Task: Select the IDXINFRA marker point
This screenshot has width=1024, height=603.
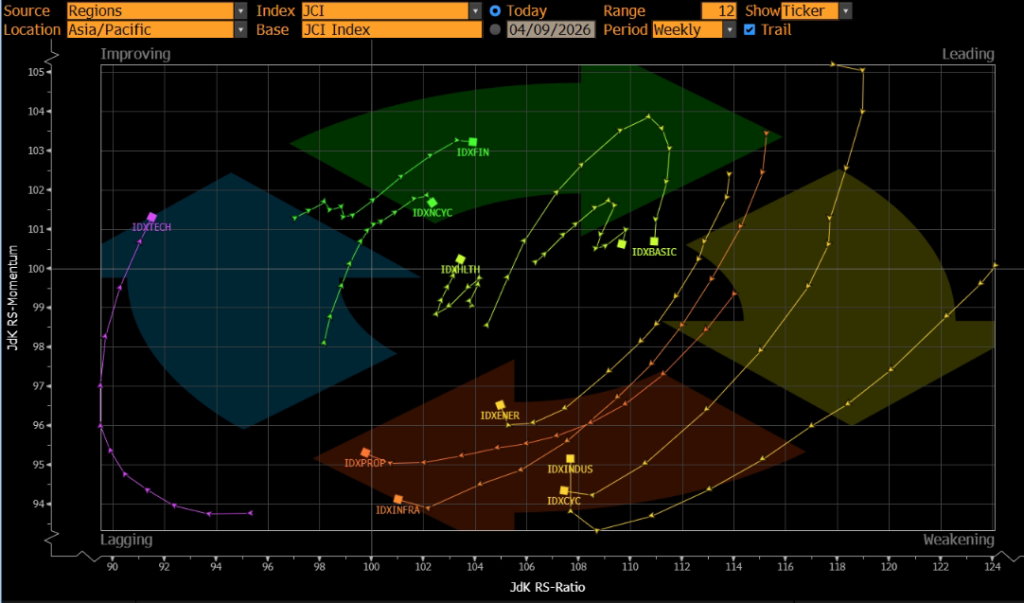Action: [x=398, y=499]
